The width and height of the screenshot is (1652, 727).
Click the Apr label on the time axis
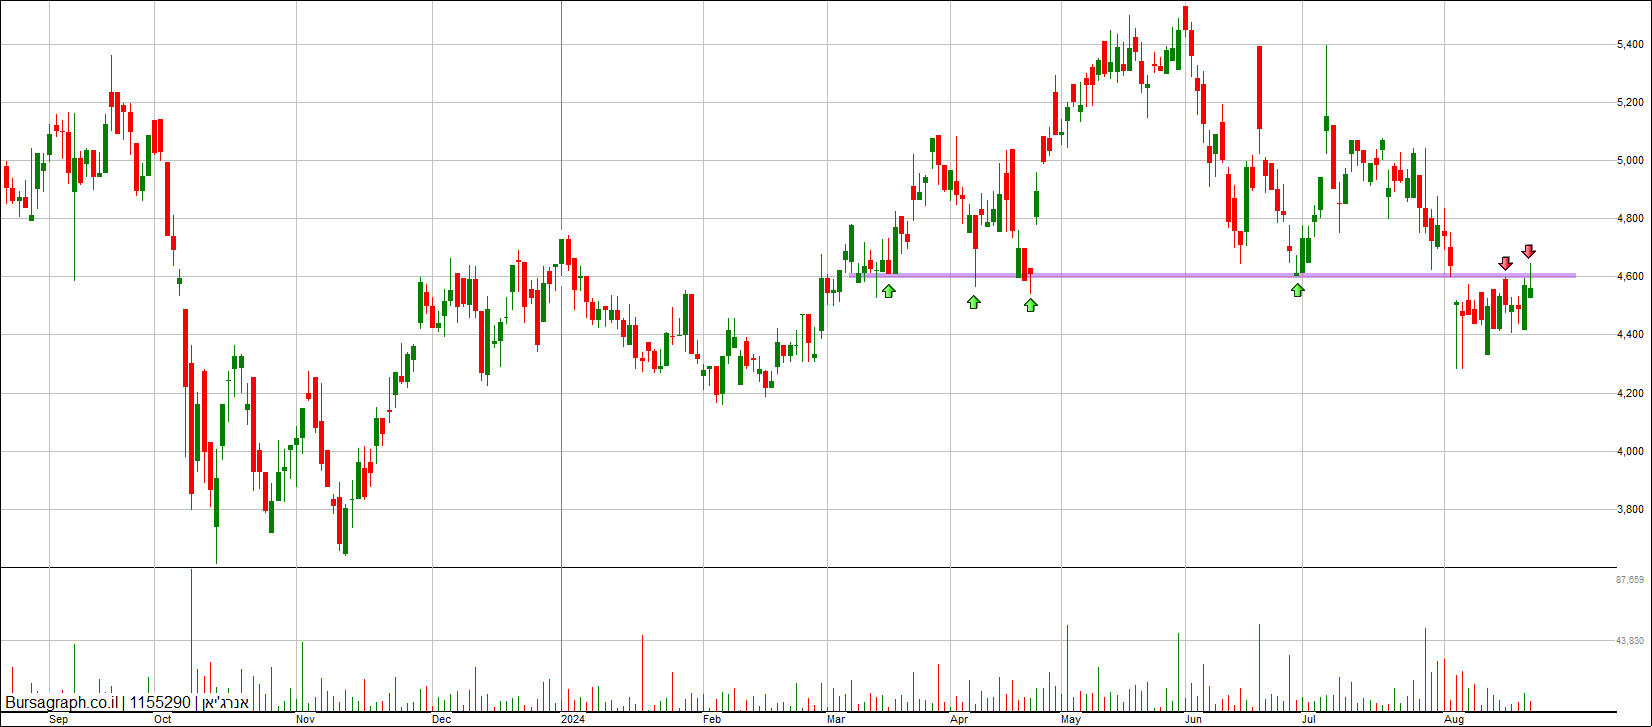(x=960, y=719)
